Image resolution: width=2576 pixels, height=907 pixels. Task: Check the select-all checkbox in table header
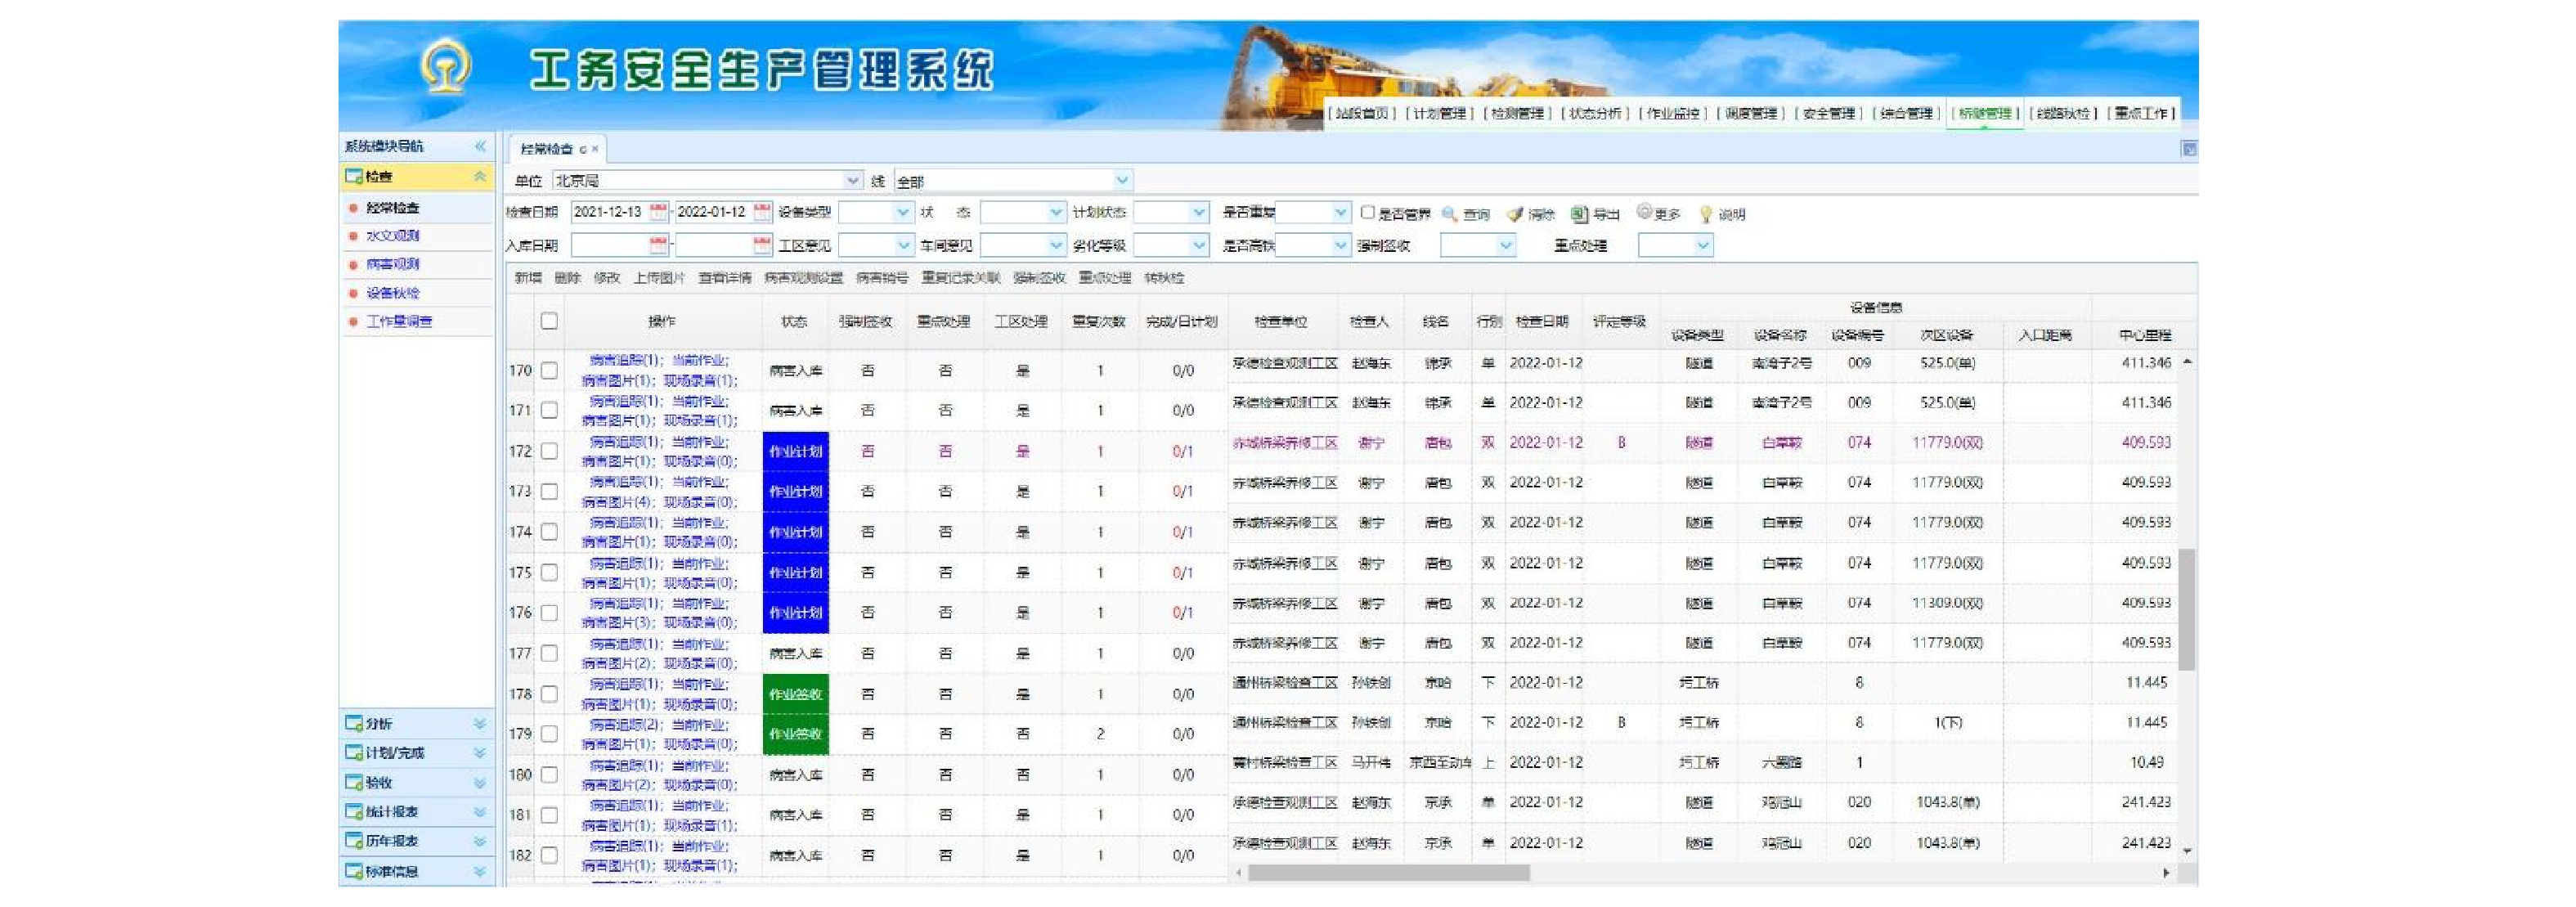(x=549, y=321)
